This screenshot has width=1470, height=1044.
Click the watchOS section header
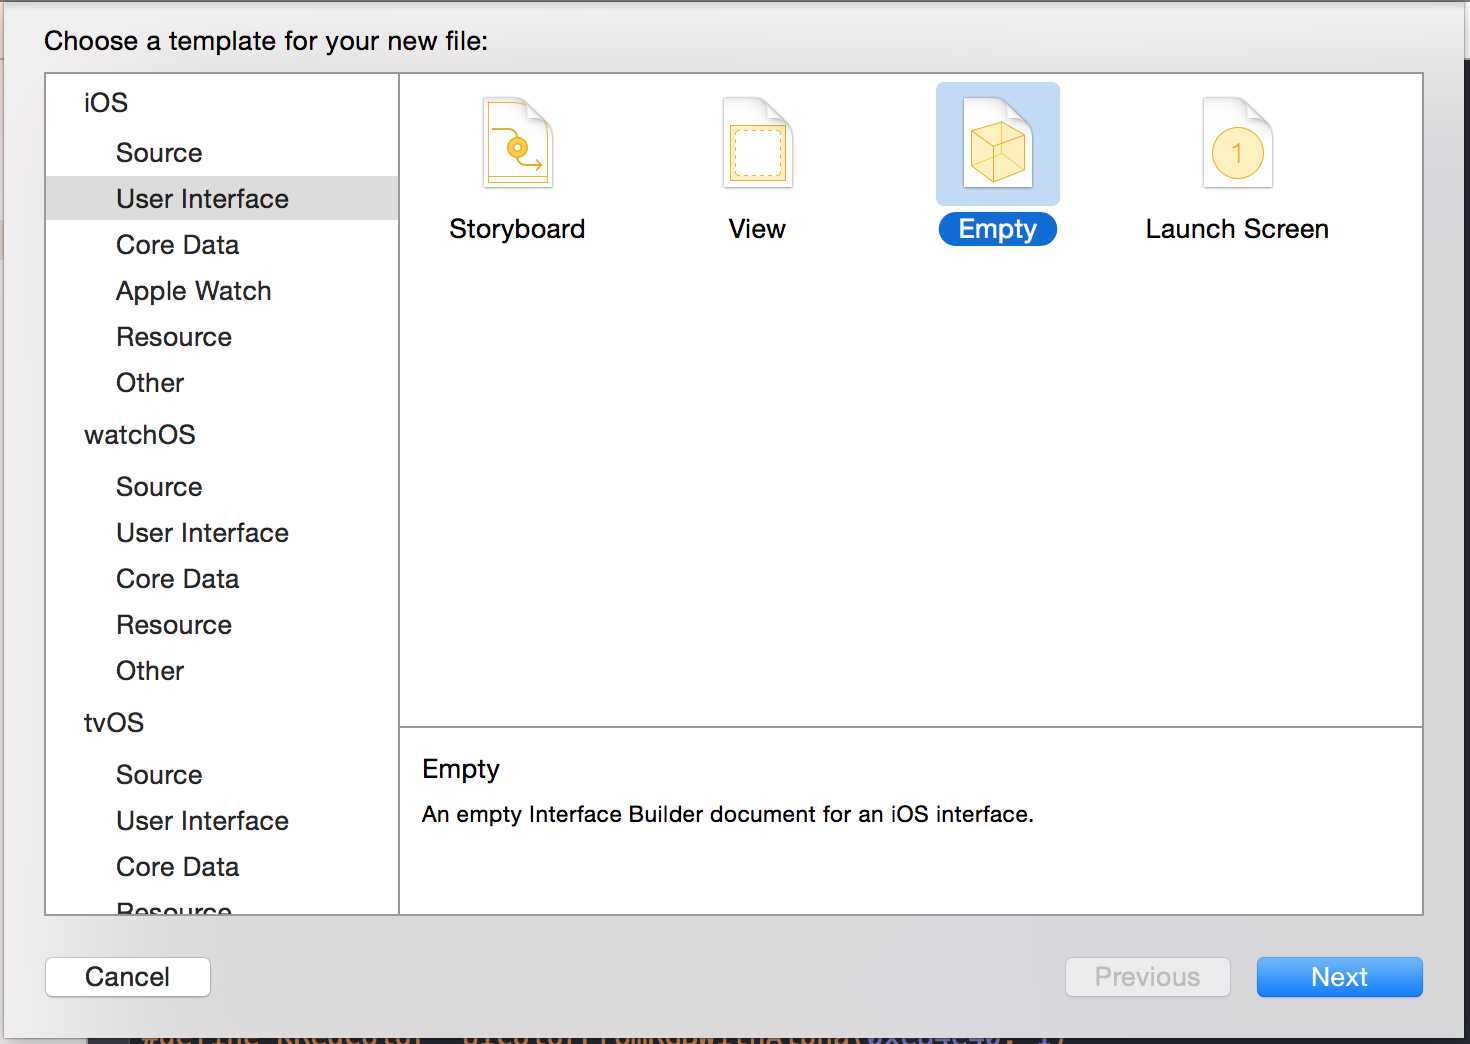click(140, 435)
